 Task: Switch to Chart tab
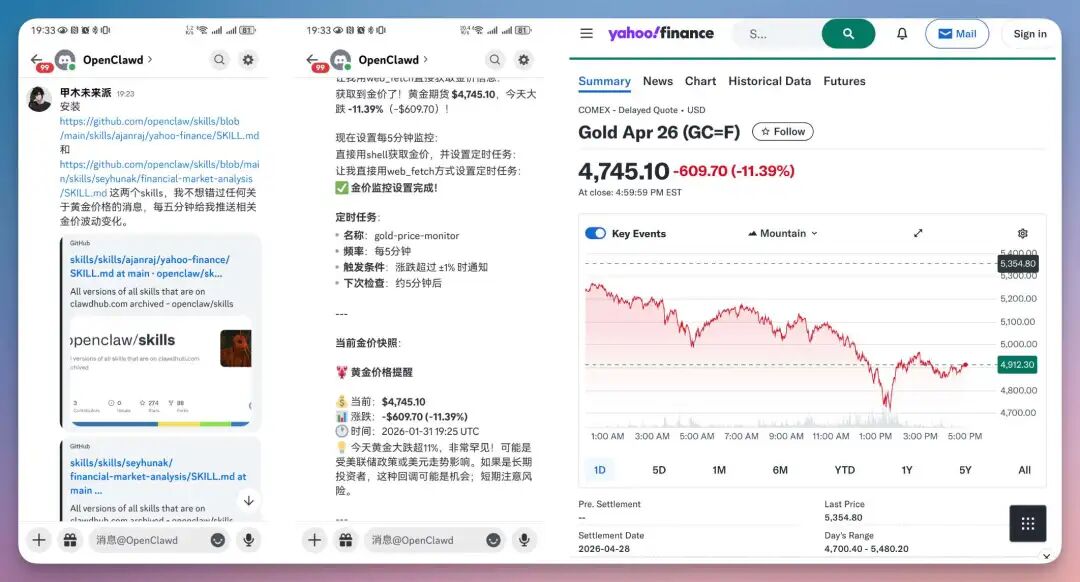tap(700, 81)
